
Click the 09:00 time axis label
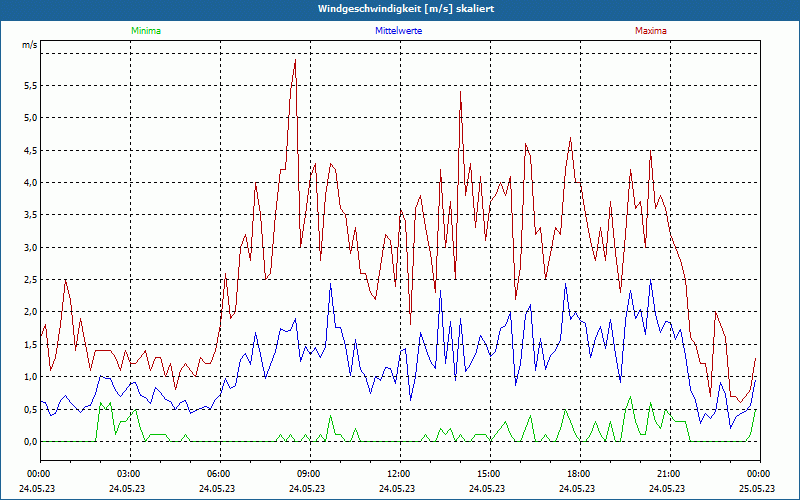coord(309,474)
